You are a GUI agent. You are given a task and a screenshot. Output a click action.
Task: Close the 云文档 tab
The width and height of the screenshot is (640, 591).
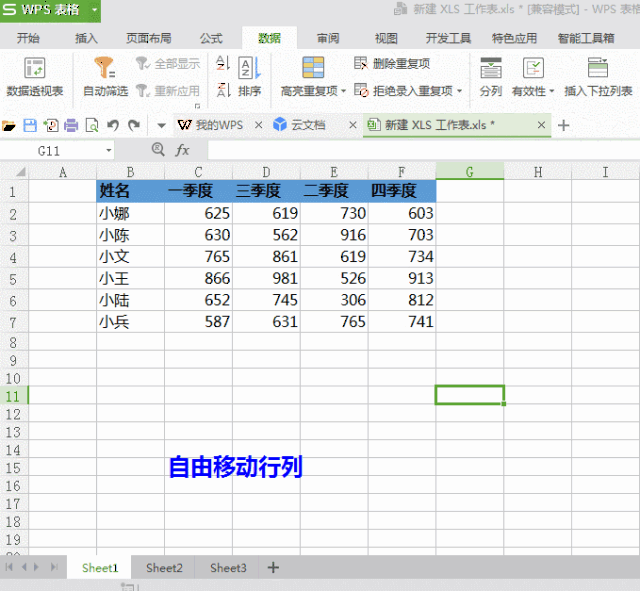coord(353,125)
